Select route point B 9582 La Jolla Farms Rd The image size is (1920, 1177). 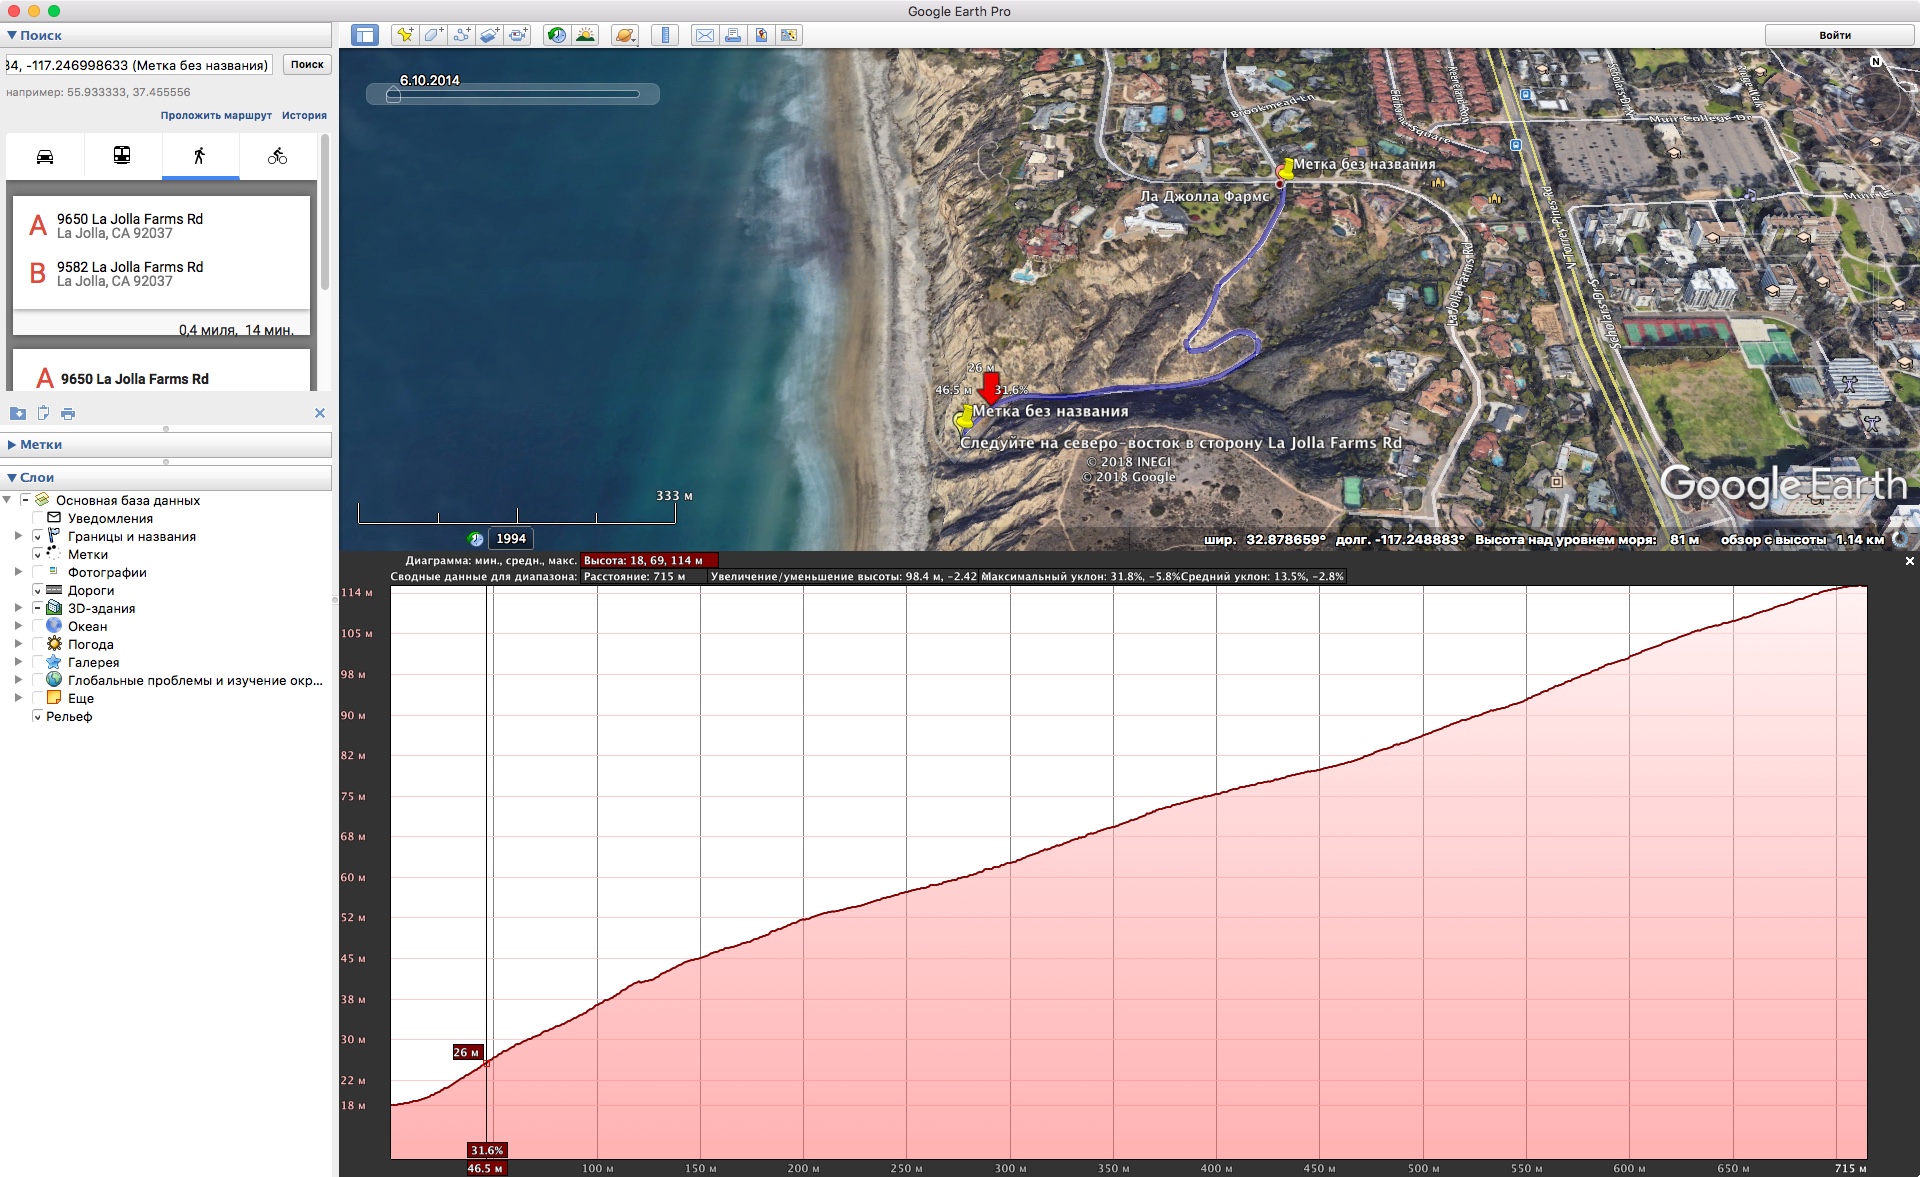click(x=130, y=274)
